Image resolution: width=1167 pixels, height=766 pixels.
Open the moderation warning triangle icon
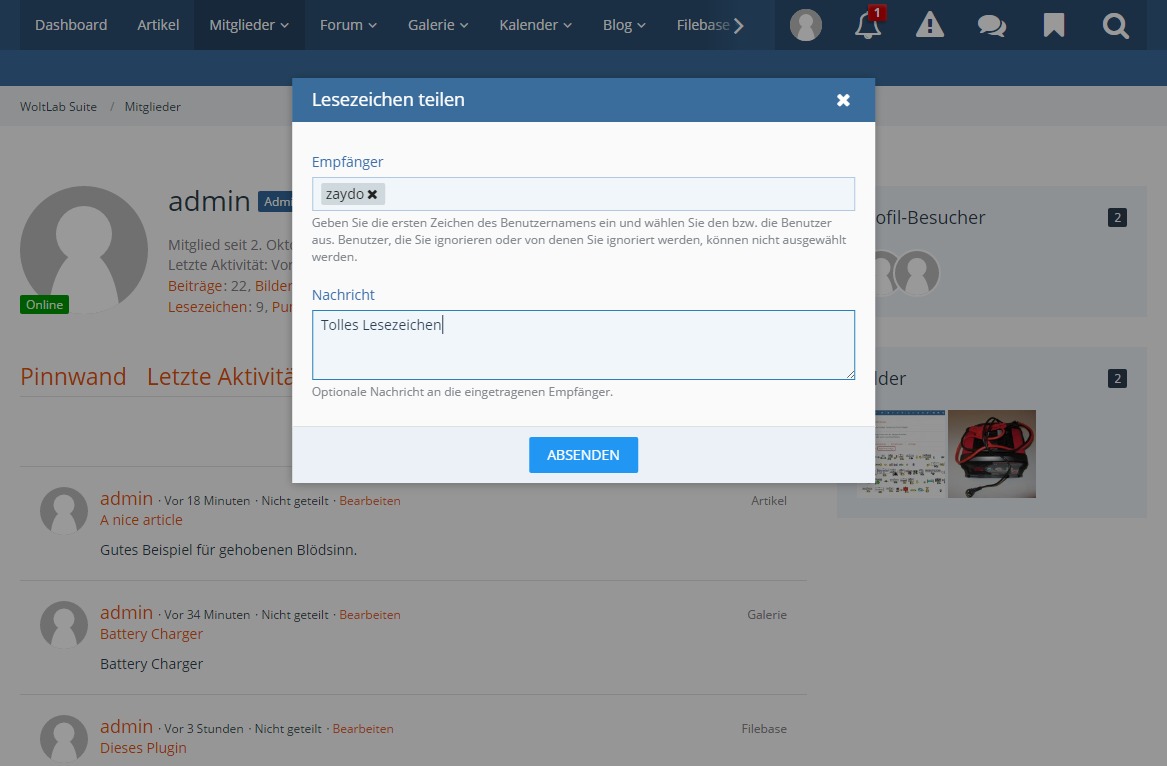pos(929,25)
